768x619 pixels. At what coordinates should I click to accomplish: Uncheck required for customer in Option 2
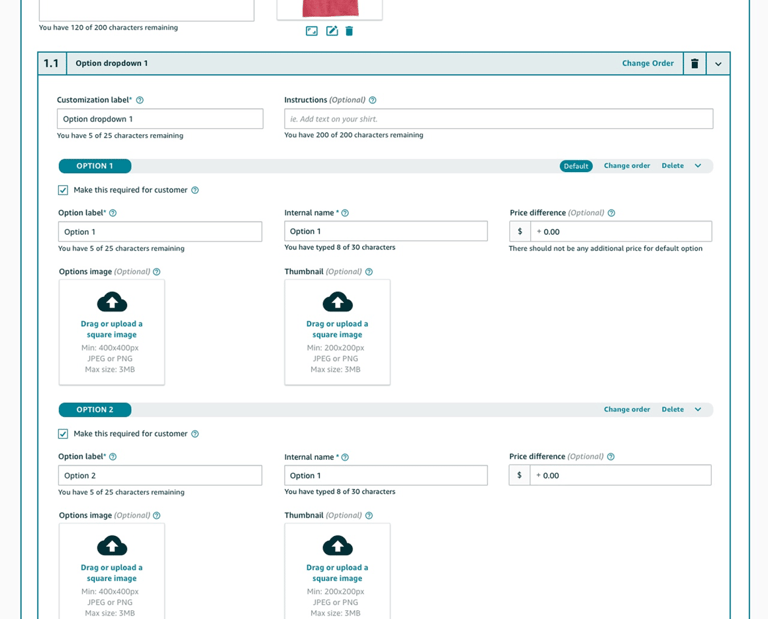coord(63,434)
